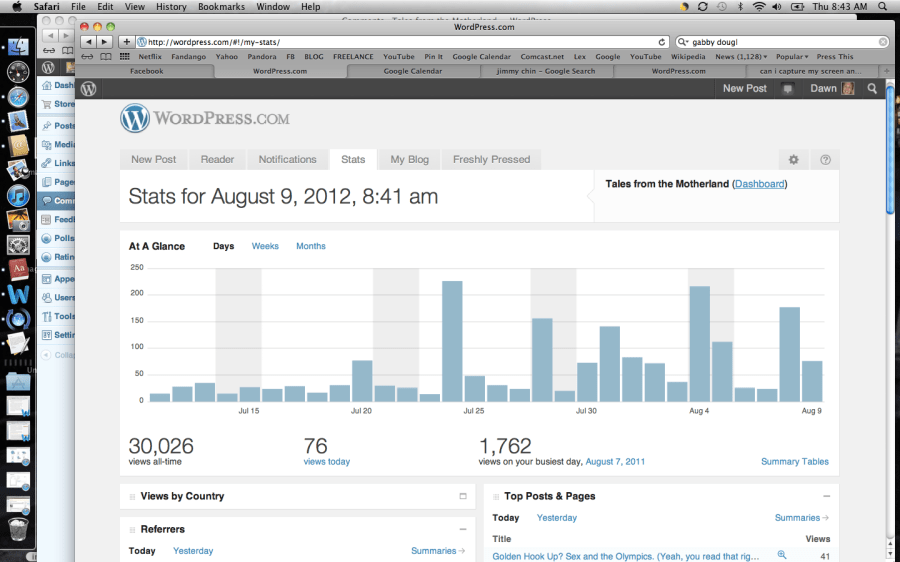Open the notifications speech bubble icon
Viewport: 900px width, 562px height.
click(788, 89)
